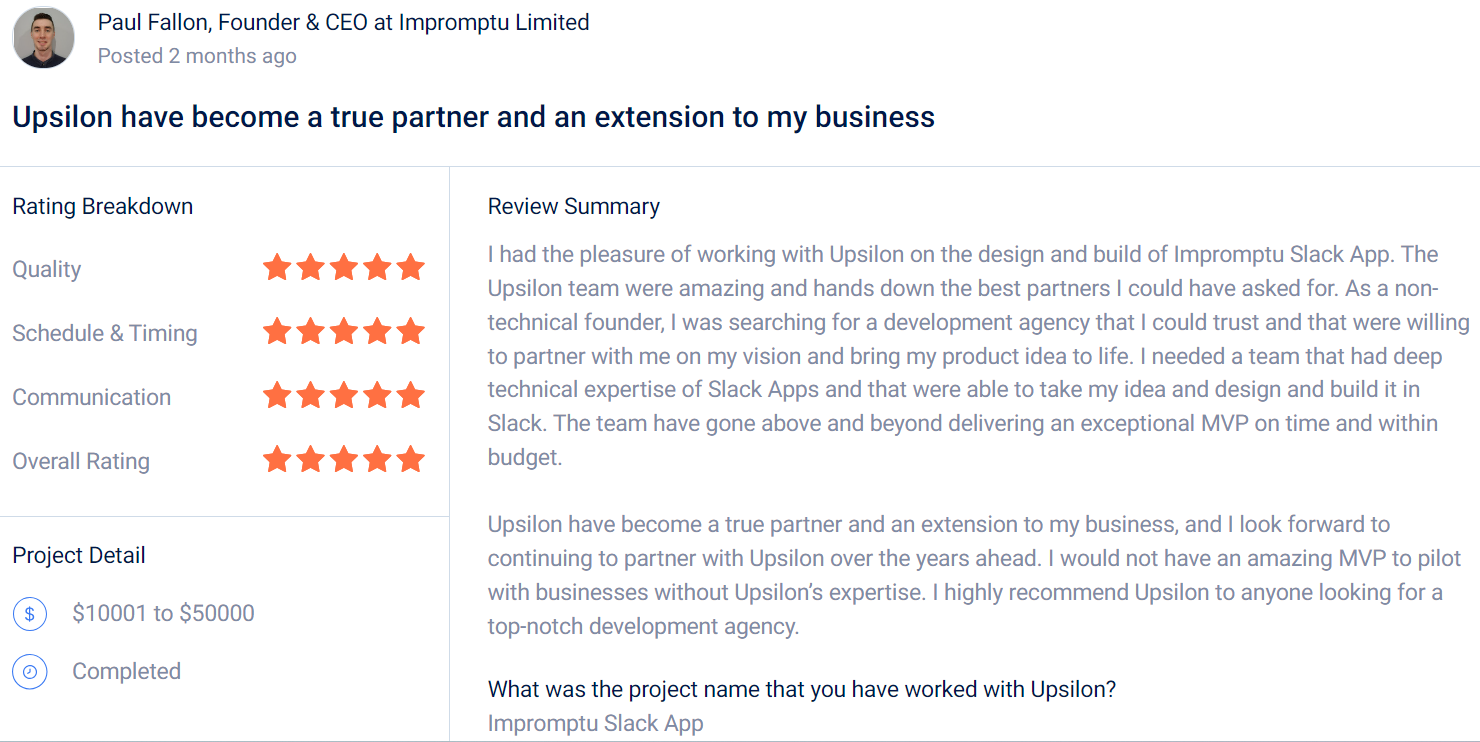The height and width of the screenshot is (742, 1480).
Task: Select third star of Schedule & Timing
Action: [x=344, y=332]
